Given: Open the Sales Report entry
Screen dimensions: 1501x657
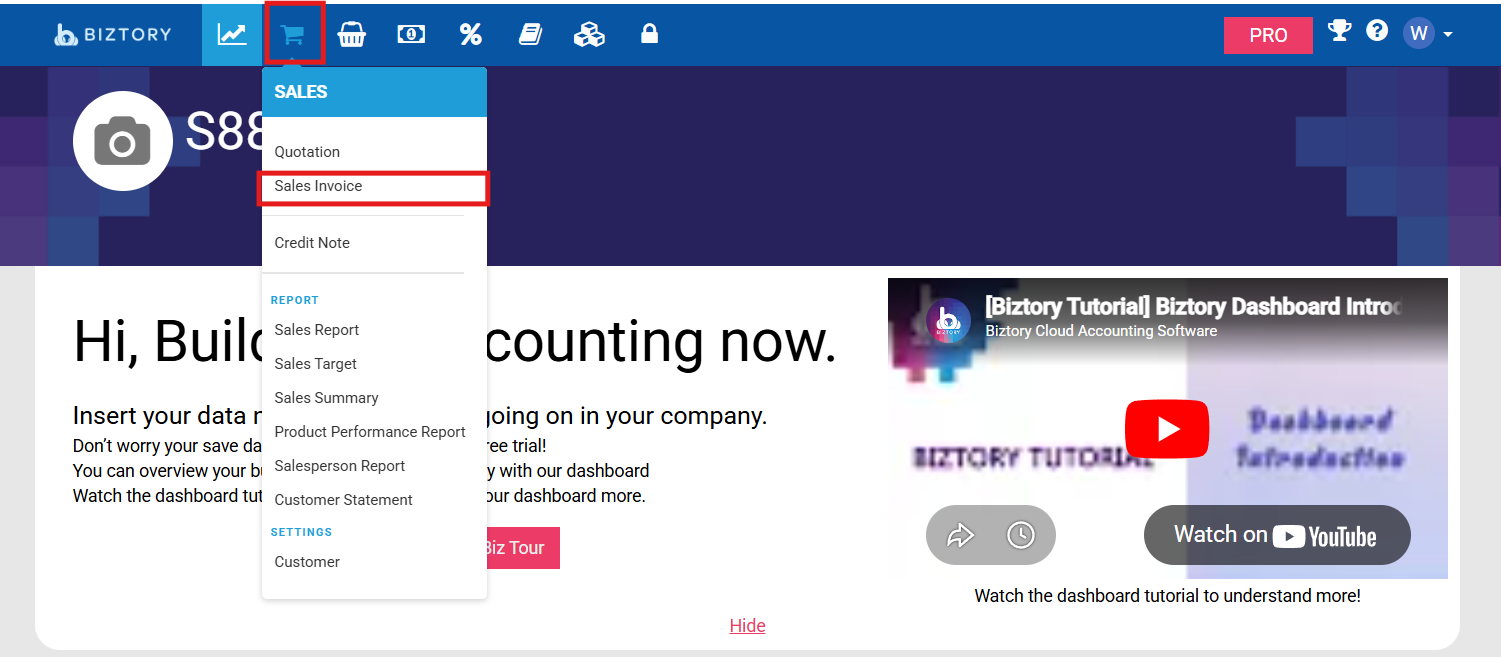Looking at the screenshot, I should coord(316,330).
